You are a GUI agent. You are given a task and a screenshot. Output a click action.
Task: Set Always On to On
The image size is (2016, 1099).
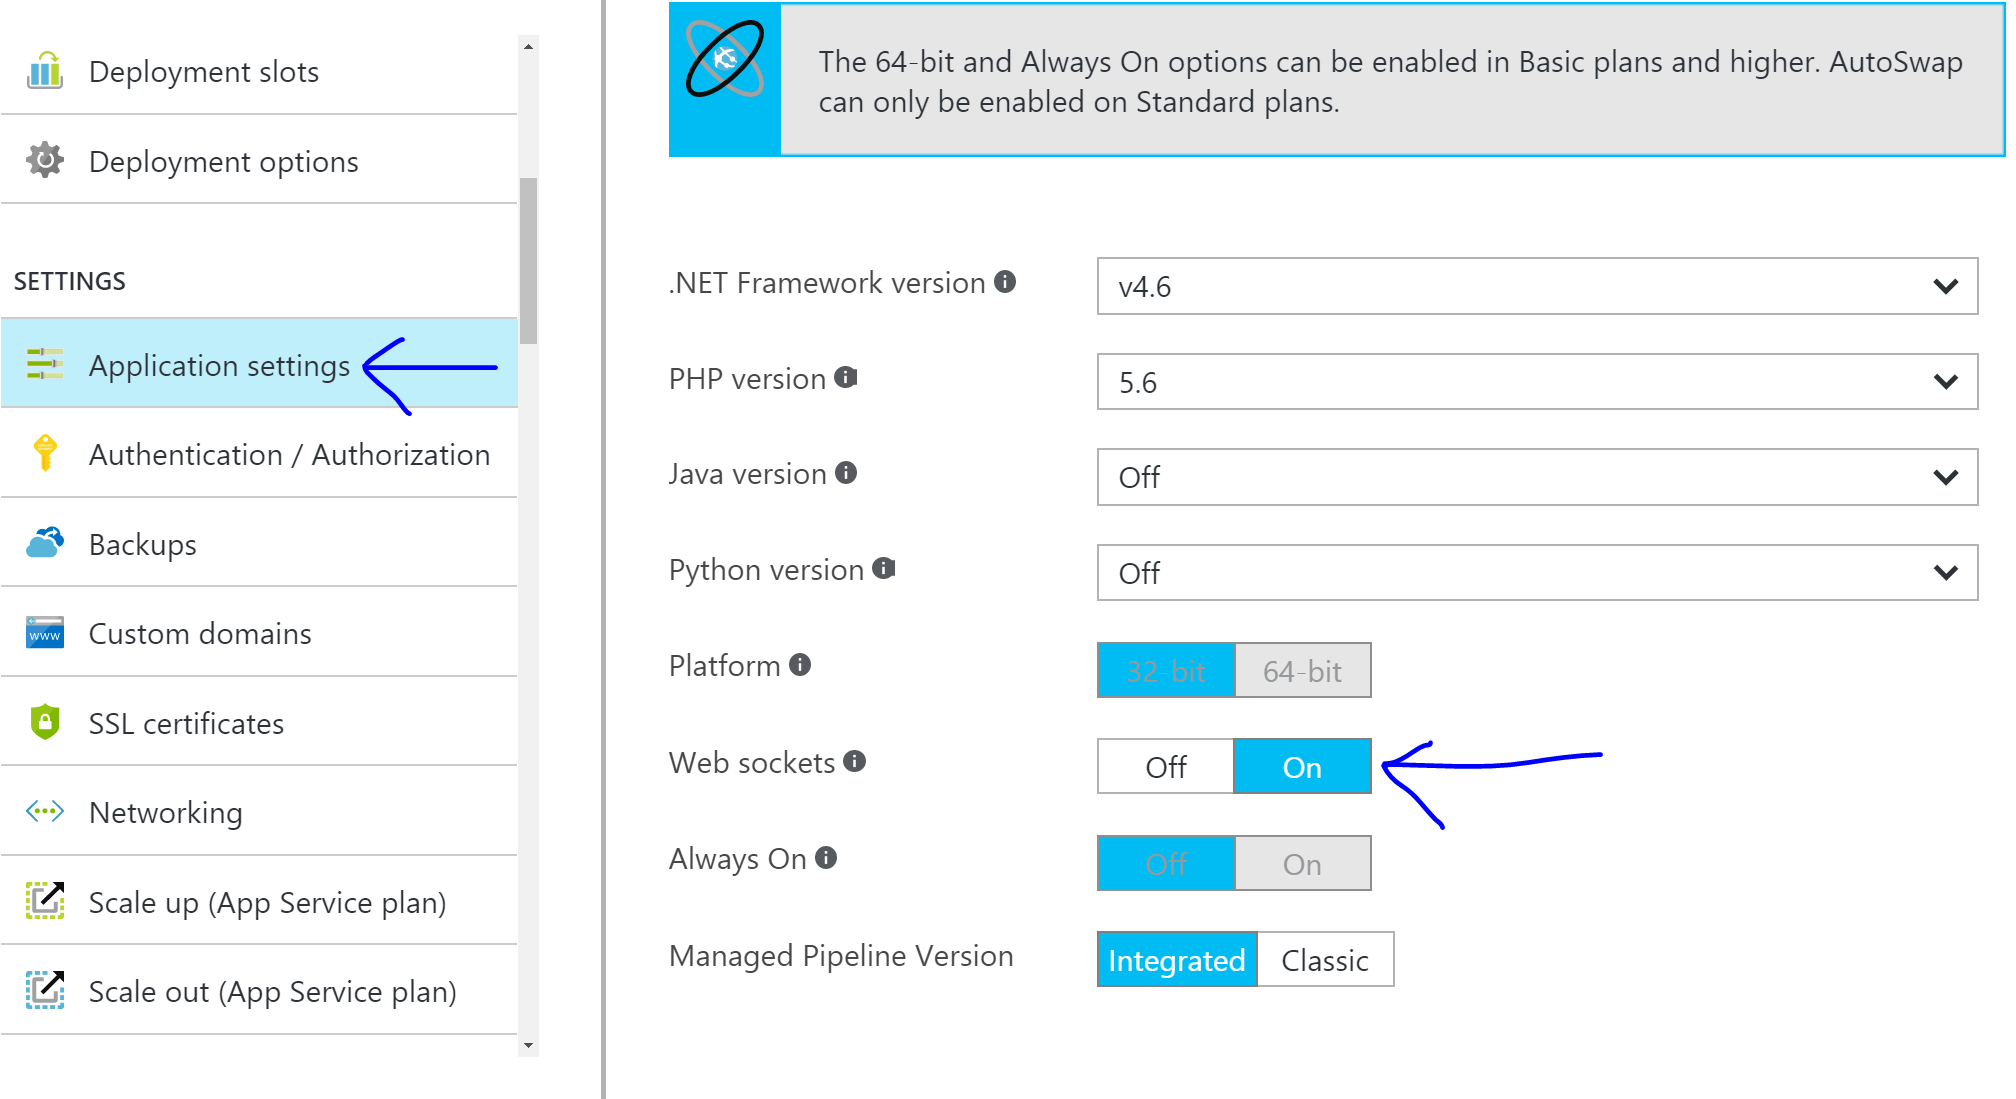pyautogui.click(x=1303, y=863)
